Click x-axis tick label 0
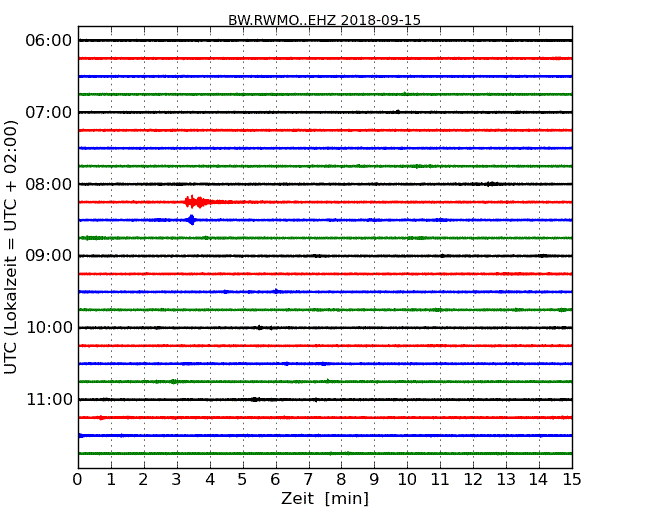The image size is (650, 520). [78, 480]
